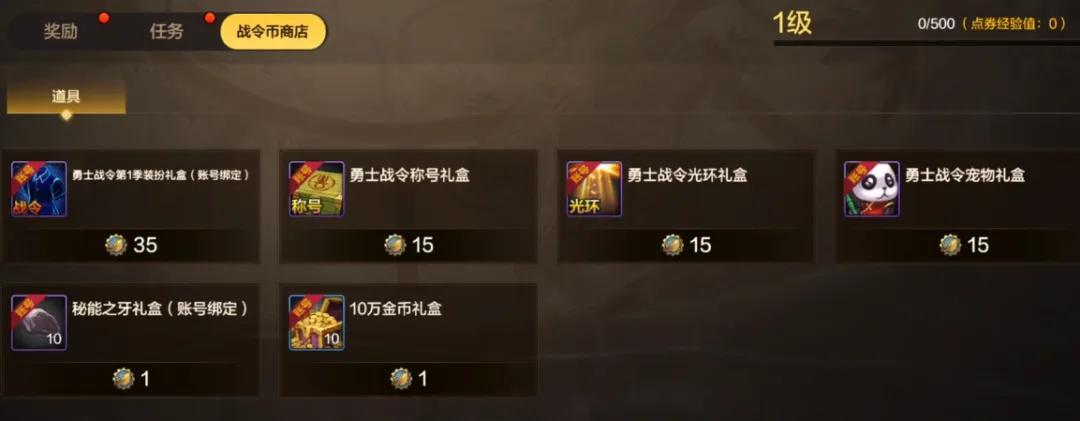Click the golden 光环 aura gift box icon
1080x421 pixels.
[594, 189]
